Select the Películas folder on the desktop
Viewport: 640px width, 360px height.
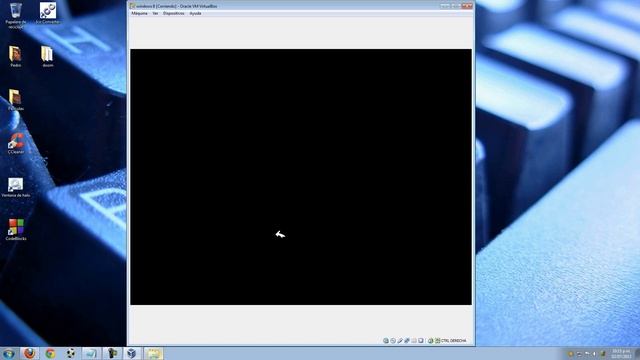[16, 100]
